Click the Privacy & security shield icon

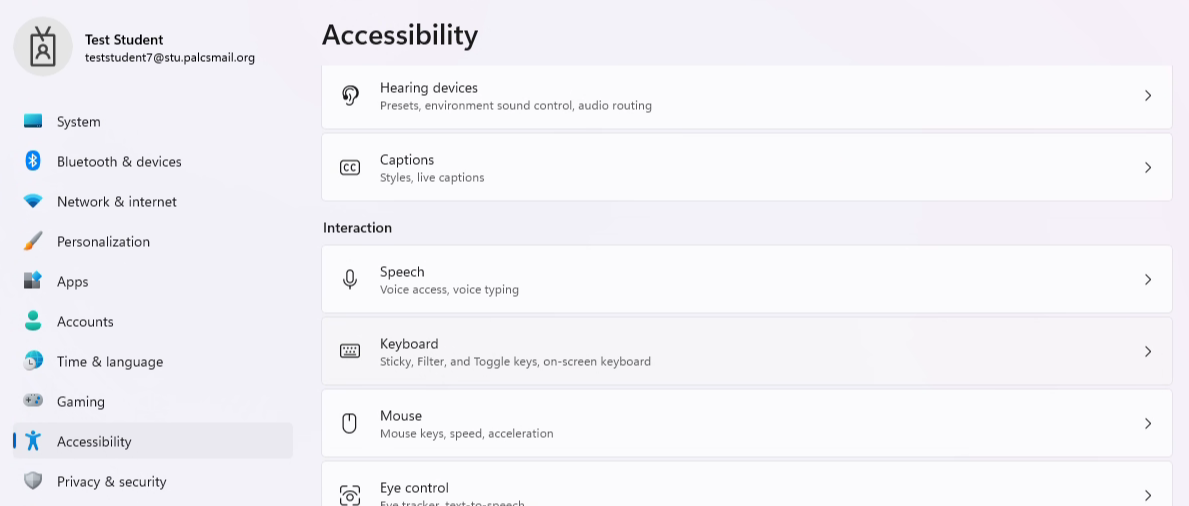33,481
